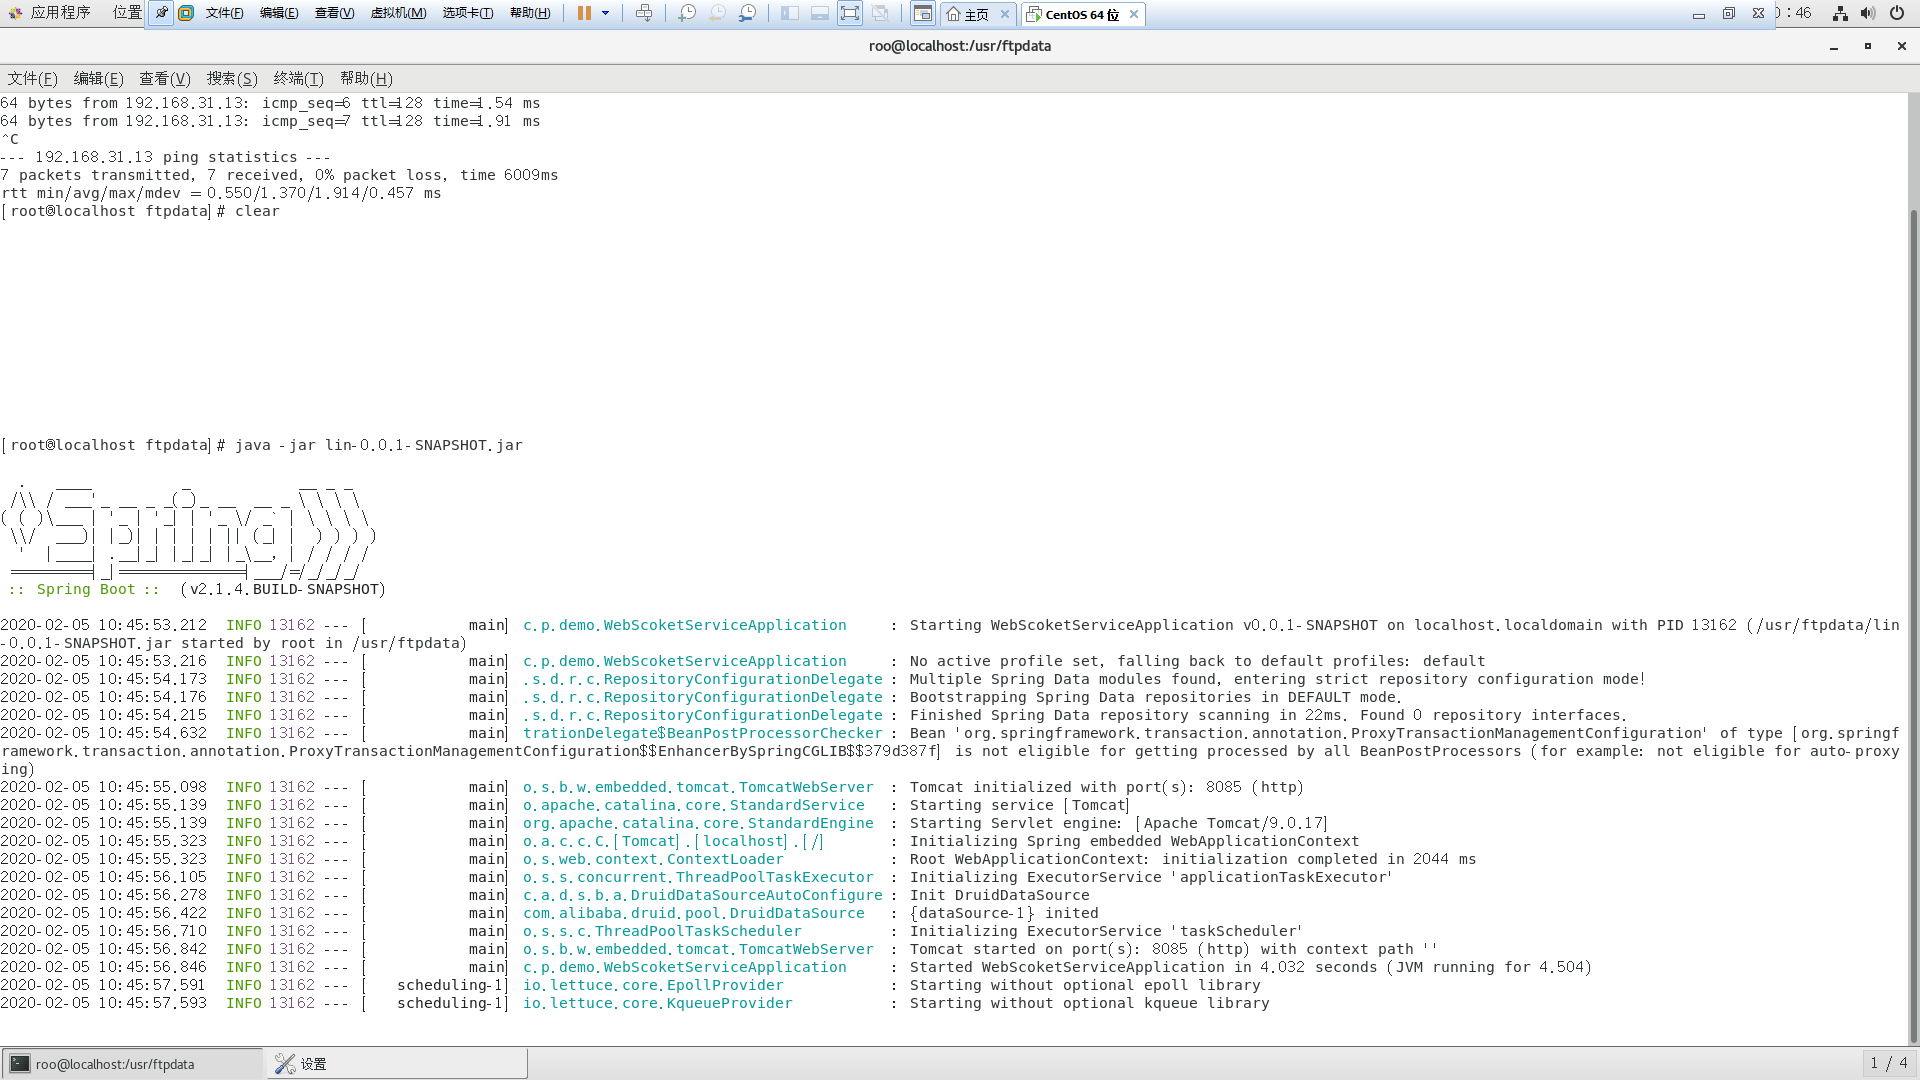Open the network status icon

click(1840, 13)
